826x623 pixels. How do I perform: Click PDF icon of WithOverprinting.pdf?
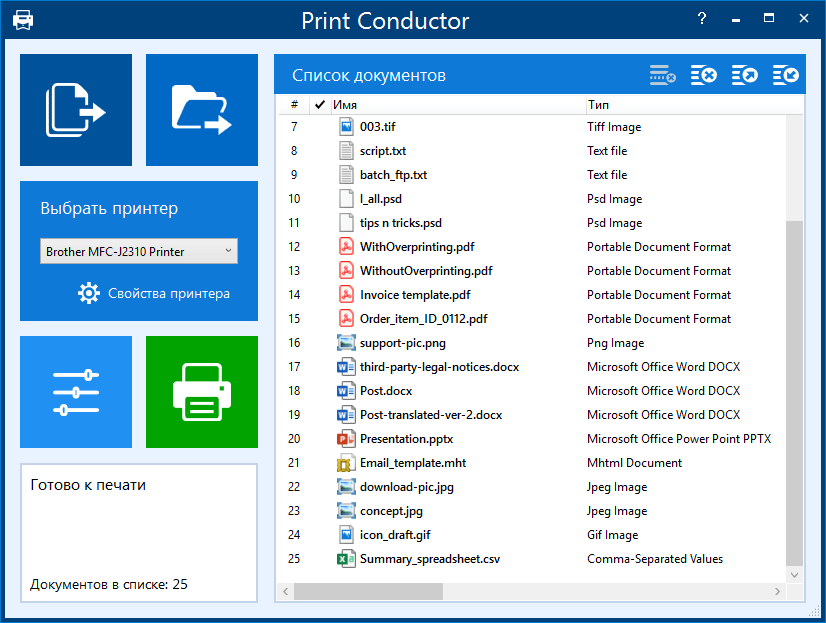tap(346, 246)
